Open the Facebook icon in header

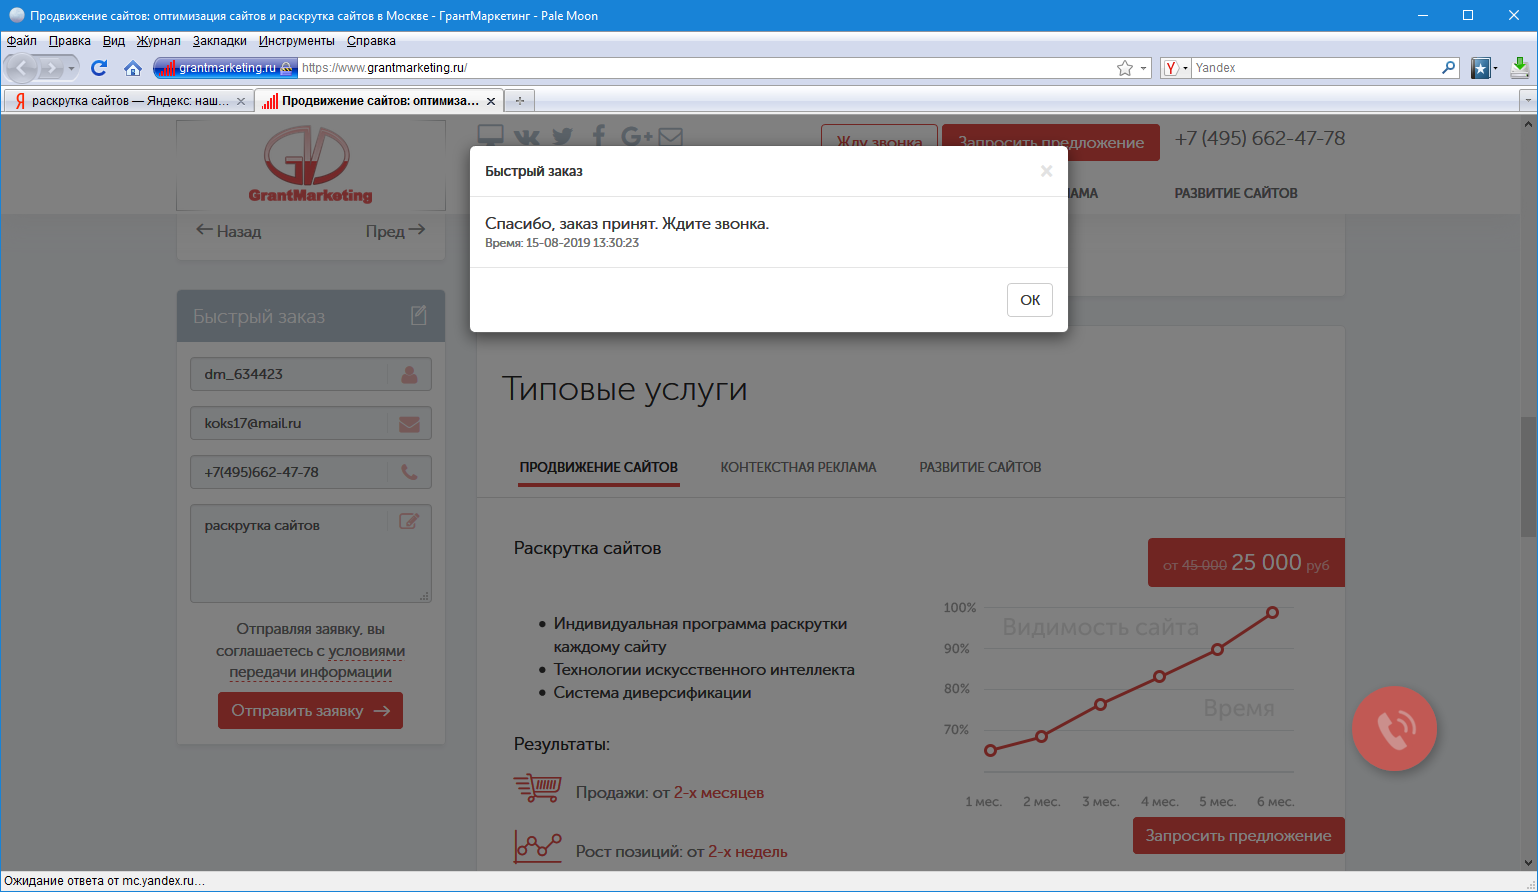click(x=598, y=136)
